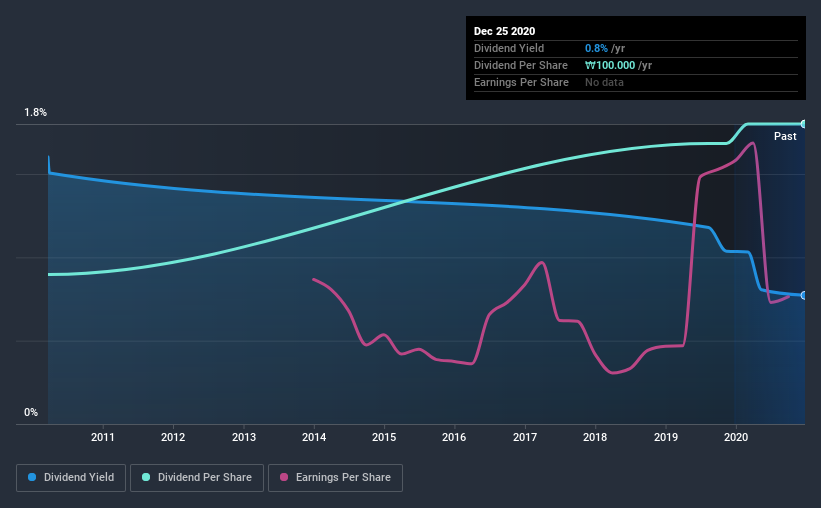Click the 2015 year tick label
This screenshot has height=508, width=821.
[384, 437]
